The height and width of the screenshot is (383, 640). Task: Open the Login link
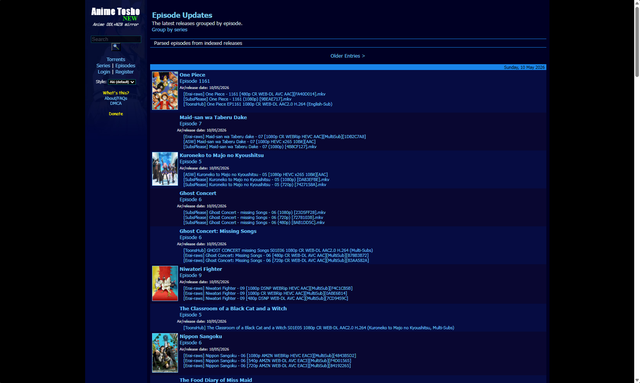pyautogui.click(x=104, y=72)
